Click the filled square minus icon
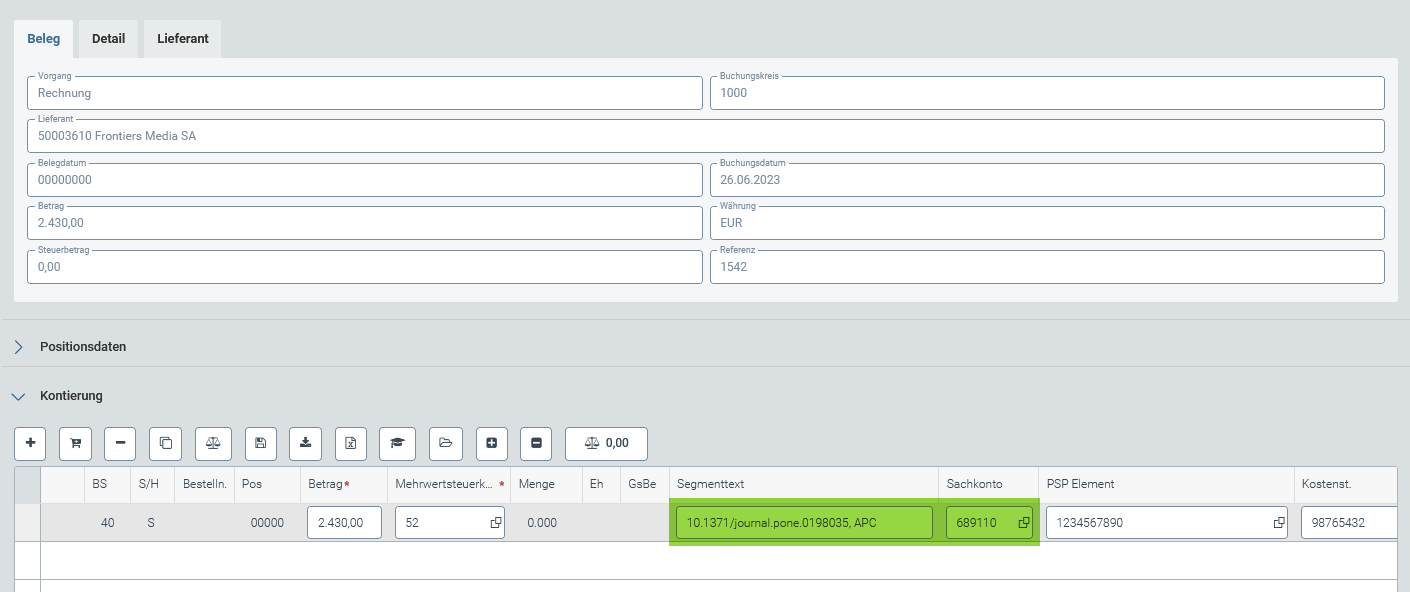This screenshot has height=592, width=1410. pyautogui.click(x=536, y=443)
